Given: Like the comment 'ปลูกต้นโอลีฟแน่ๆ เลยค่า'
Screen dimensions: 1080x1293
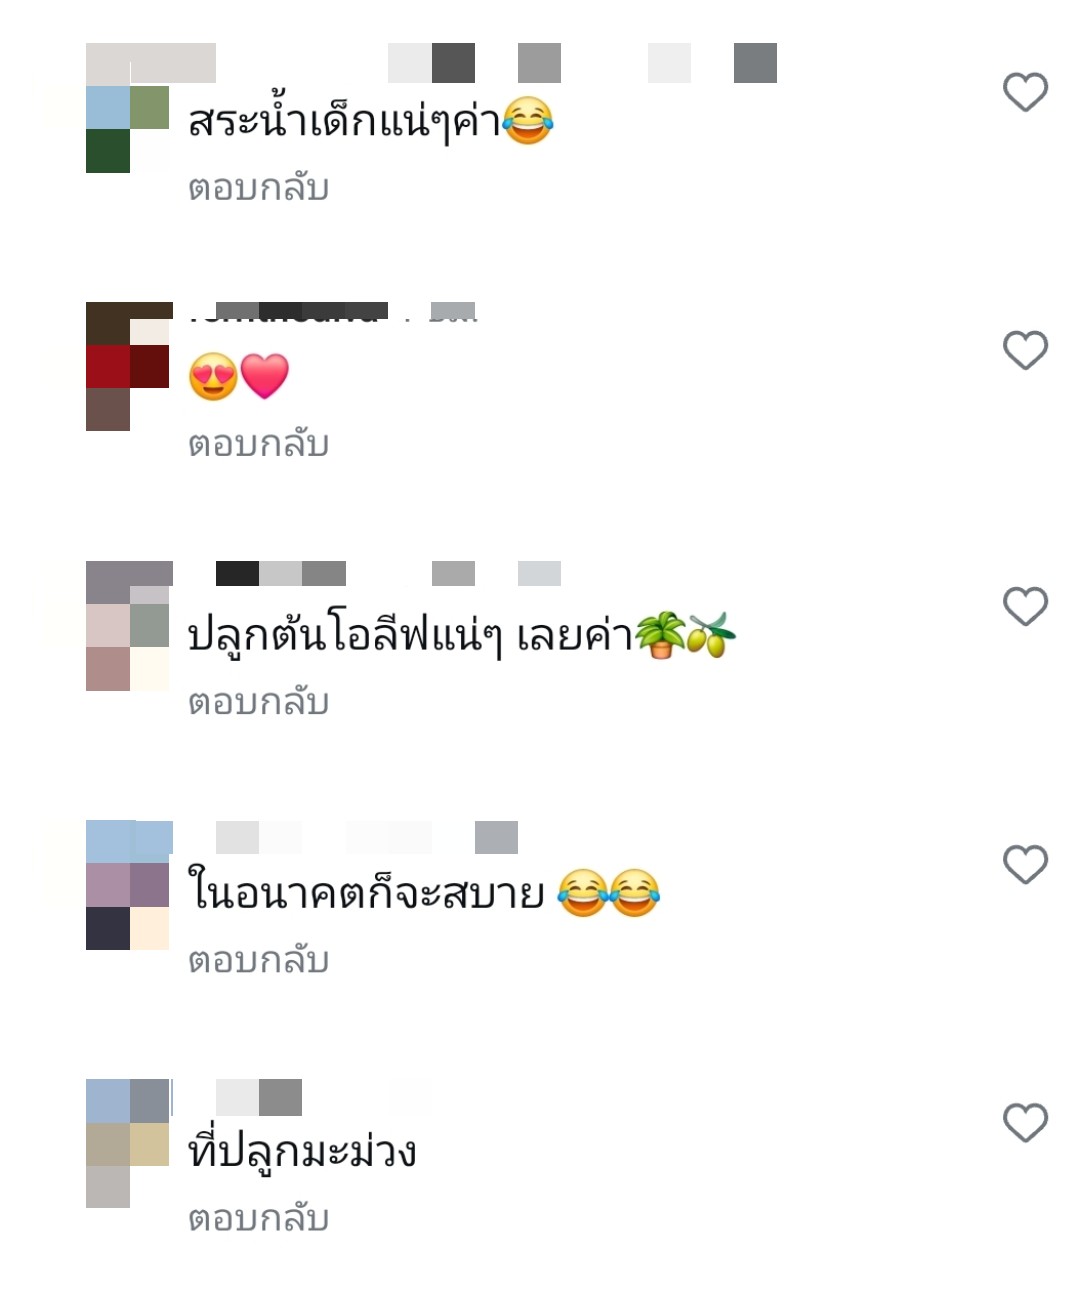Looking at the screenshot, I should [1025, 606].
